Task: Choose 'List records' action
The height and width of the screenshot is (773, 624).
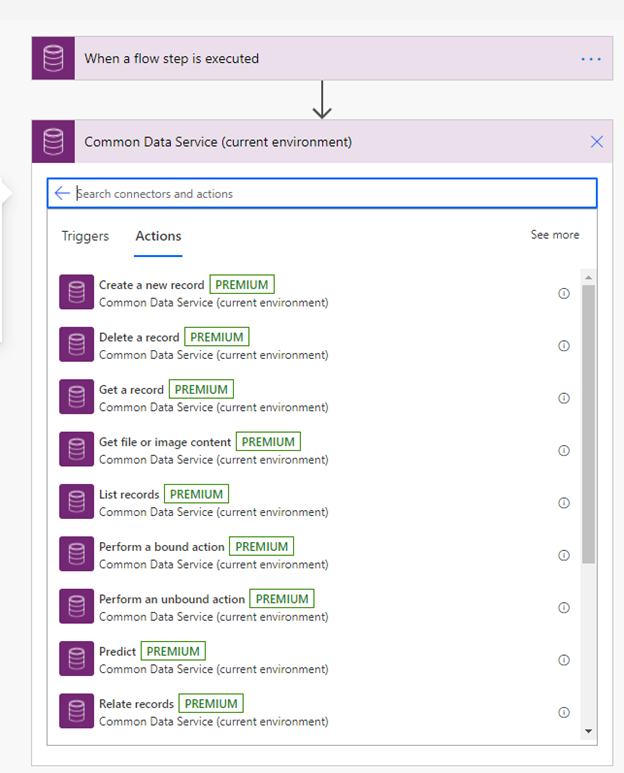Action: (x=315, y=501)
